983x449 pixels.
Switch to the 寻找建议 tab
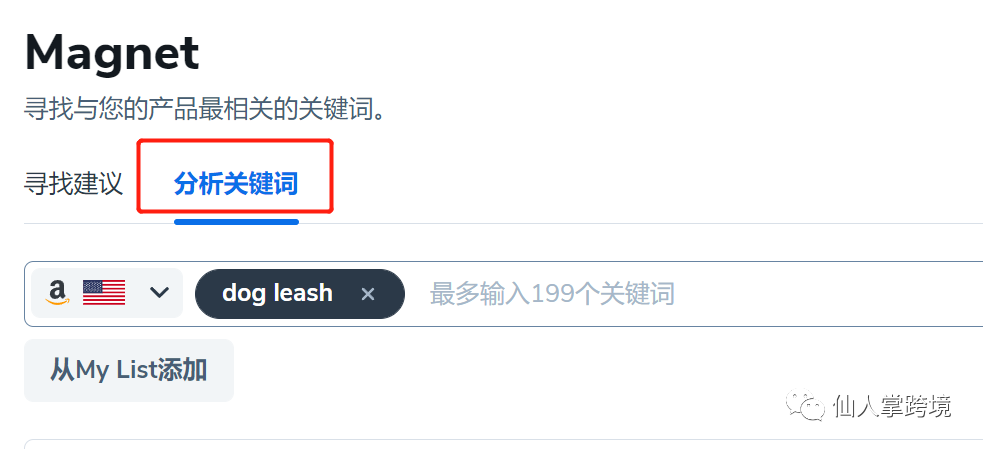tap(73, 184)
